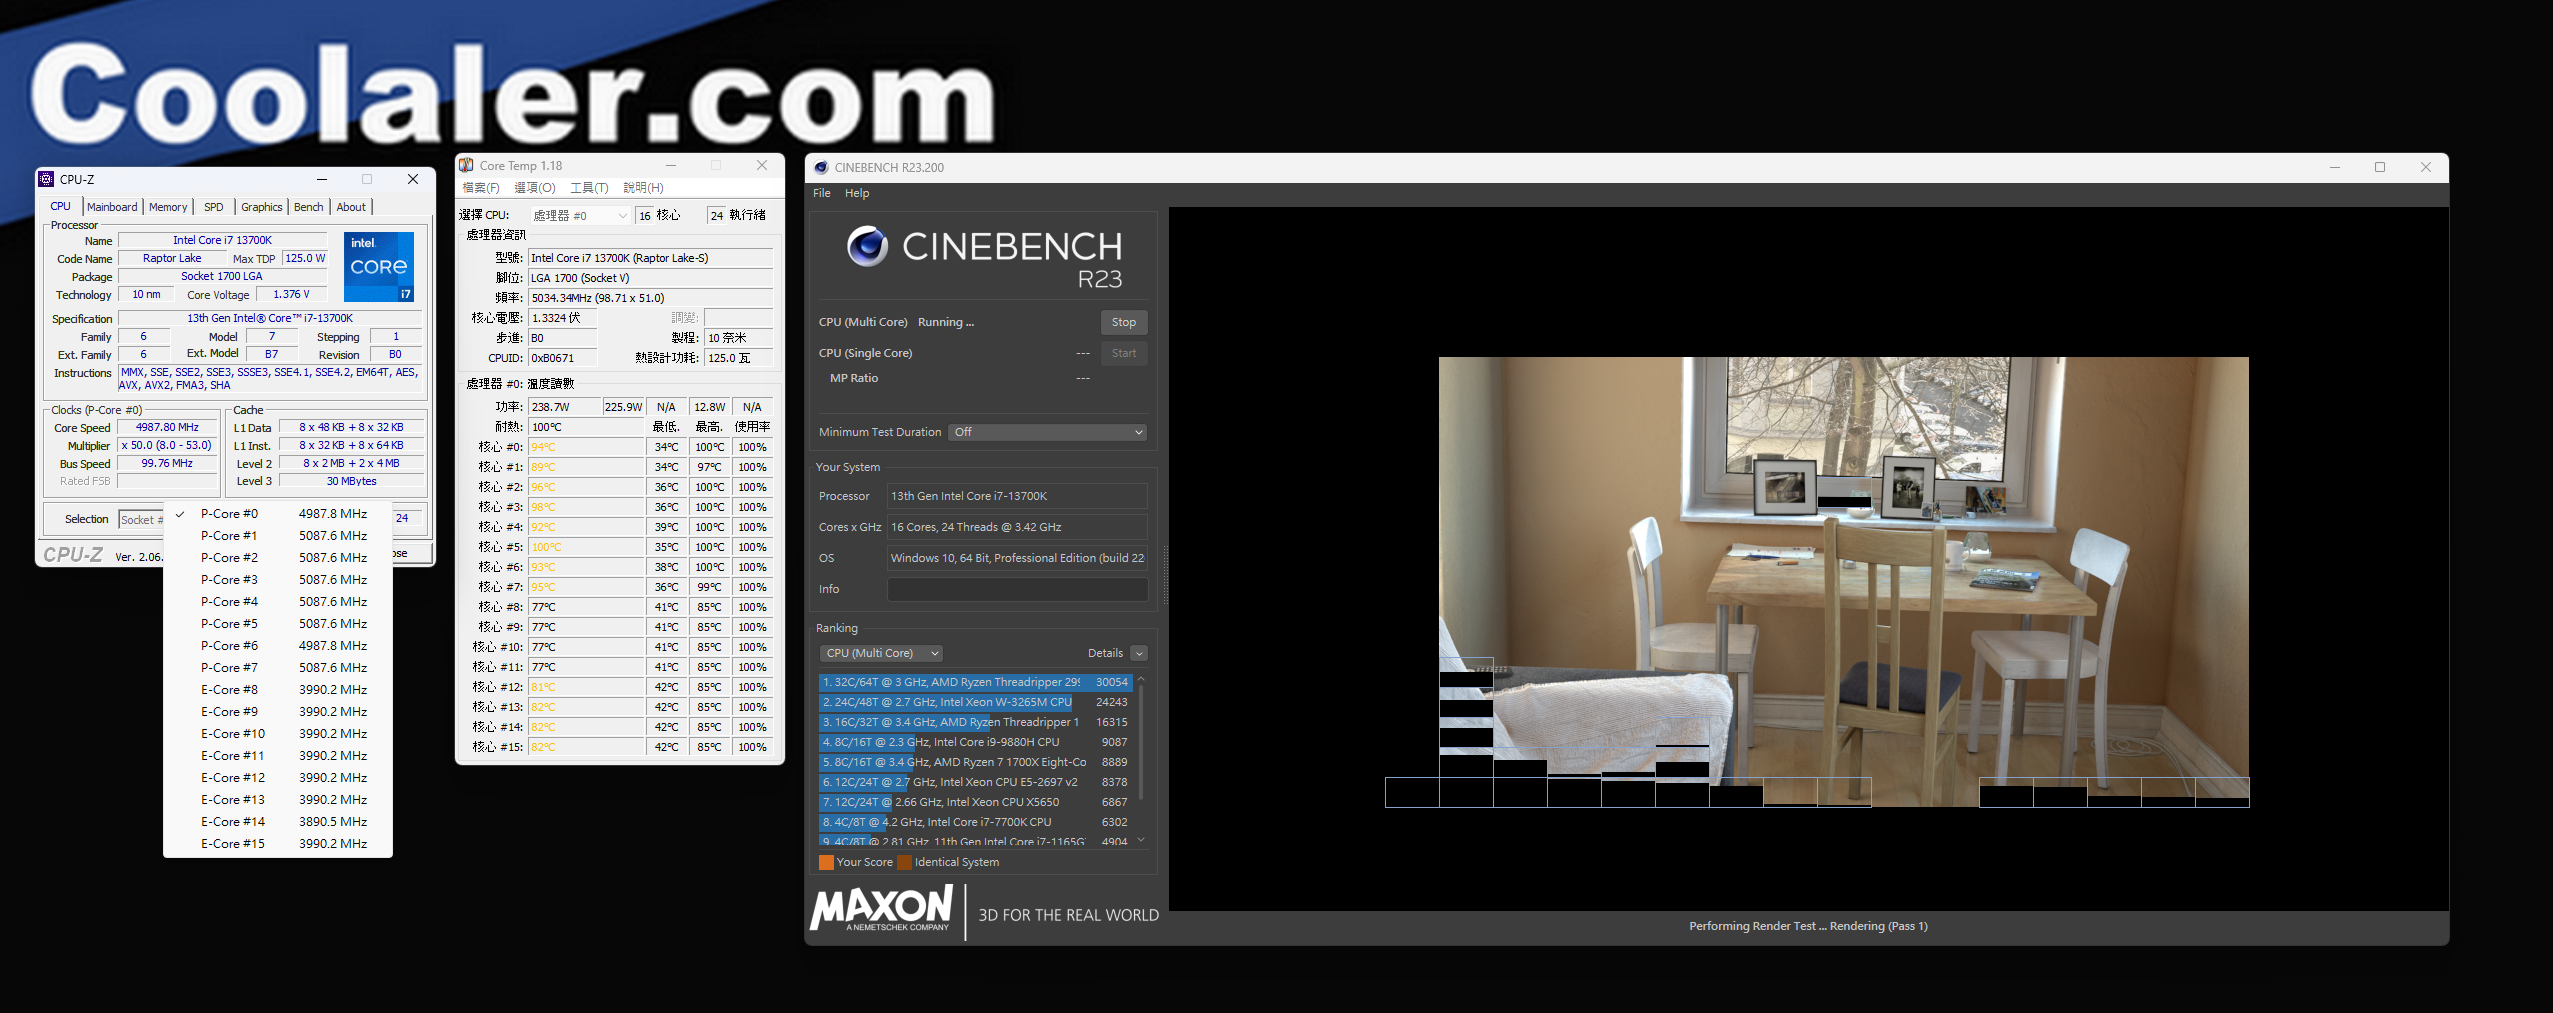Image resolution: width=2553 pixels, height=1013 pixels.
Task: Click ranking entry Intel Xeon CPU X5650
Action: 975,802
